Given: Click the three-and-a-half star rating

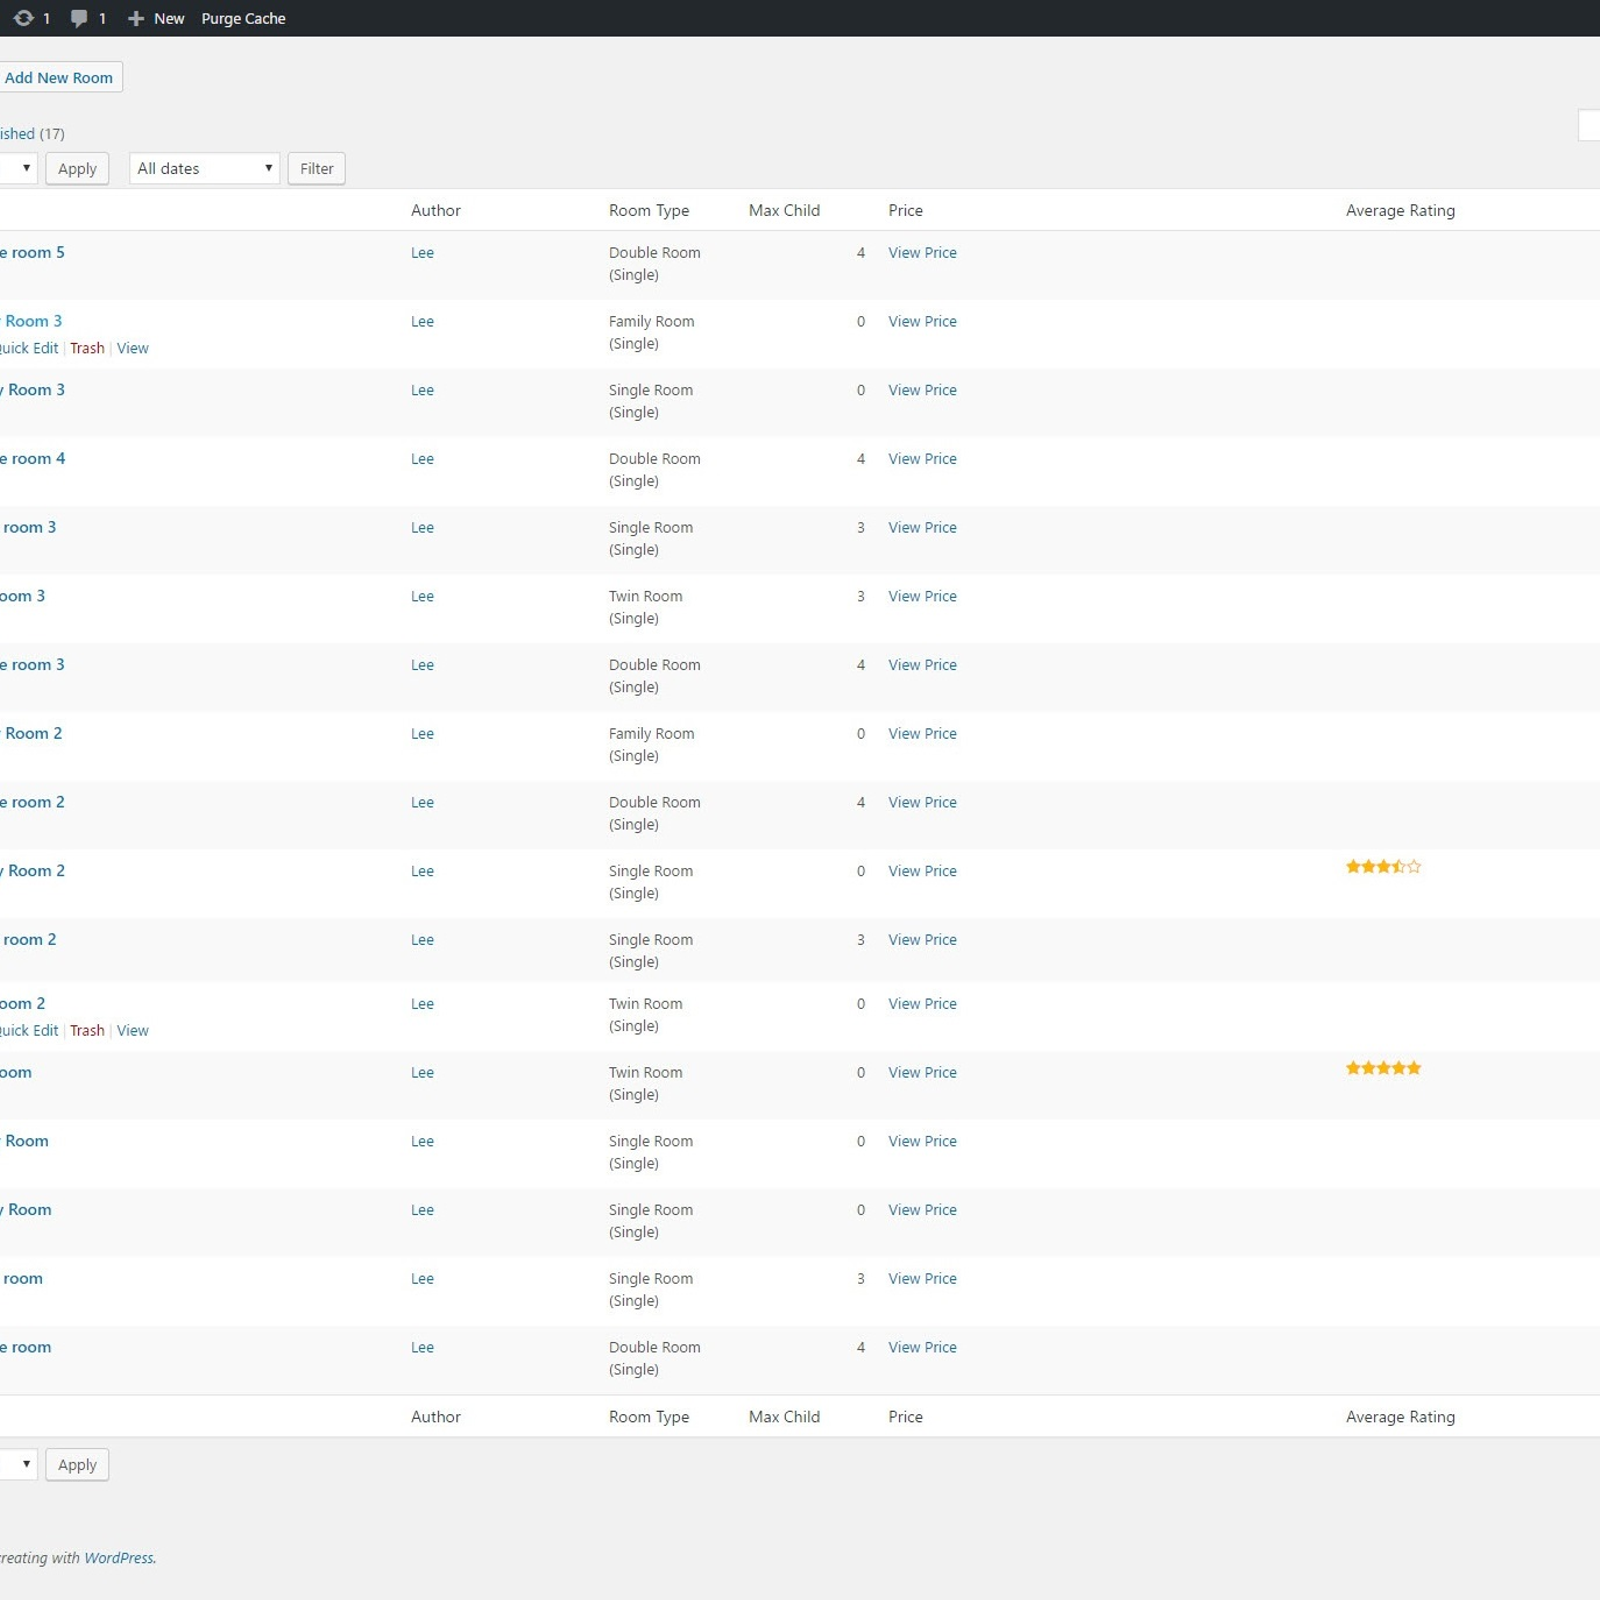Looking at the screenshot, I should (1383, 866).
